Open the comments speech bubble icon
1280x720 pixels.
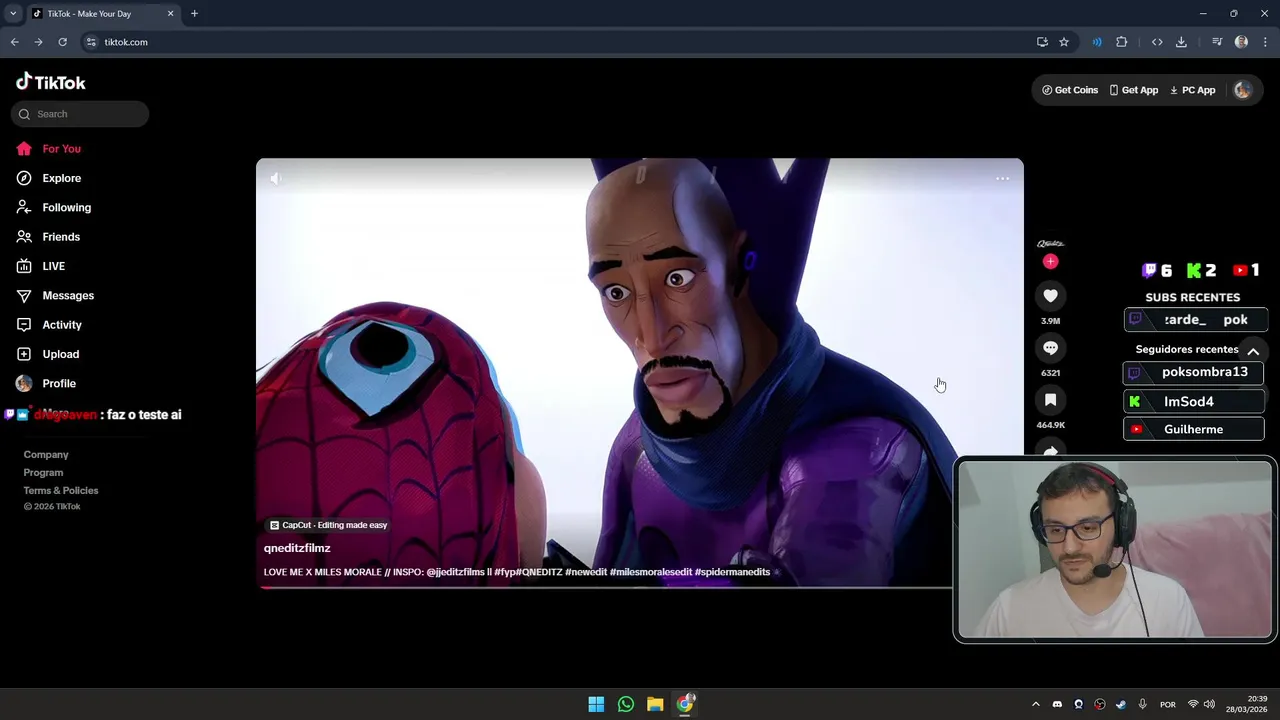coord(1050,348)
